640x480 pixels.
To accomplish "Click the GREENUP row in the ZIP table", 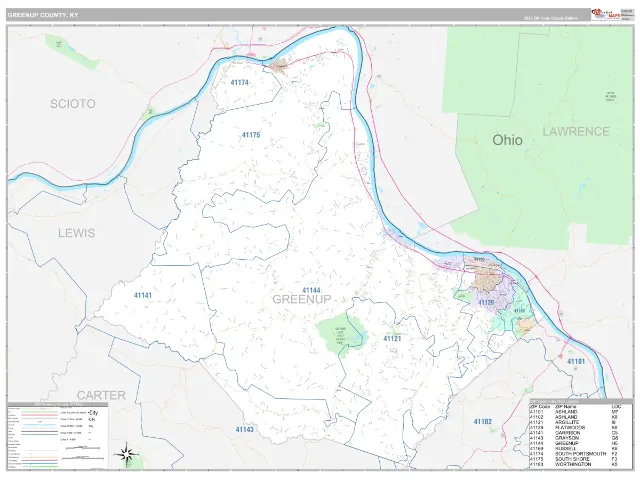I will tap(574, 443).
